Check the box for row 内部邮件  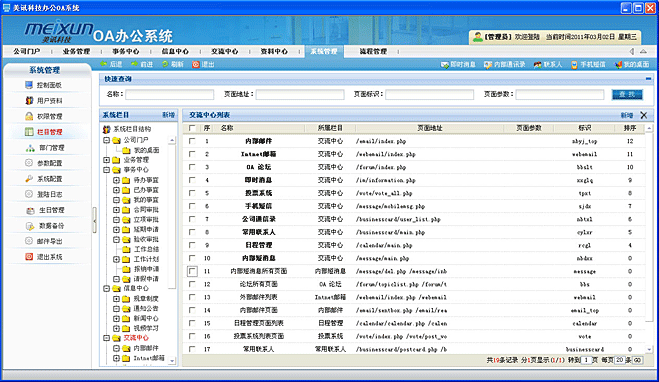[192, 141]
